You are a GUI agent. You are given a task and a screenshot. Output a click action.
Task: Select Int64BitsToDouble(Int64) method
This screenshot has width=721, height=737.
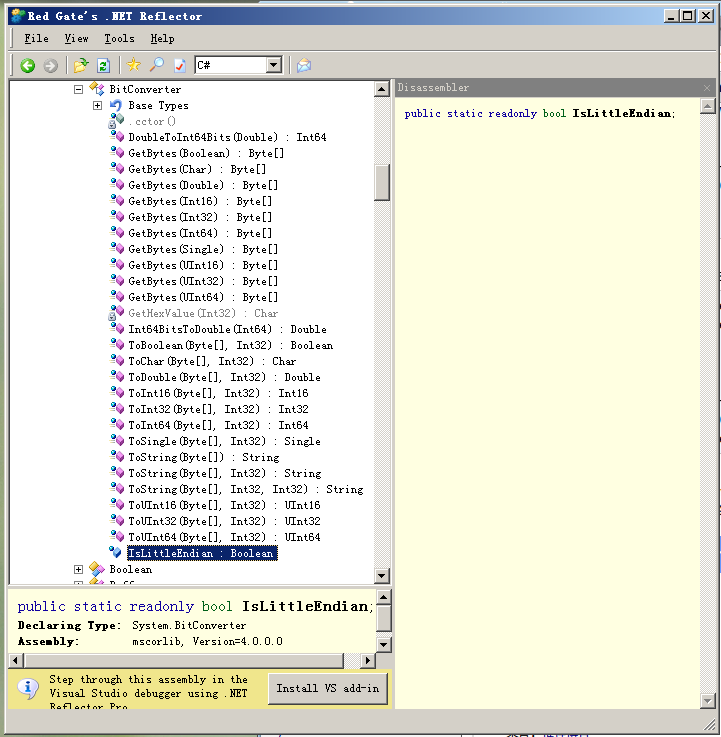pos(227,329)
